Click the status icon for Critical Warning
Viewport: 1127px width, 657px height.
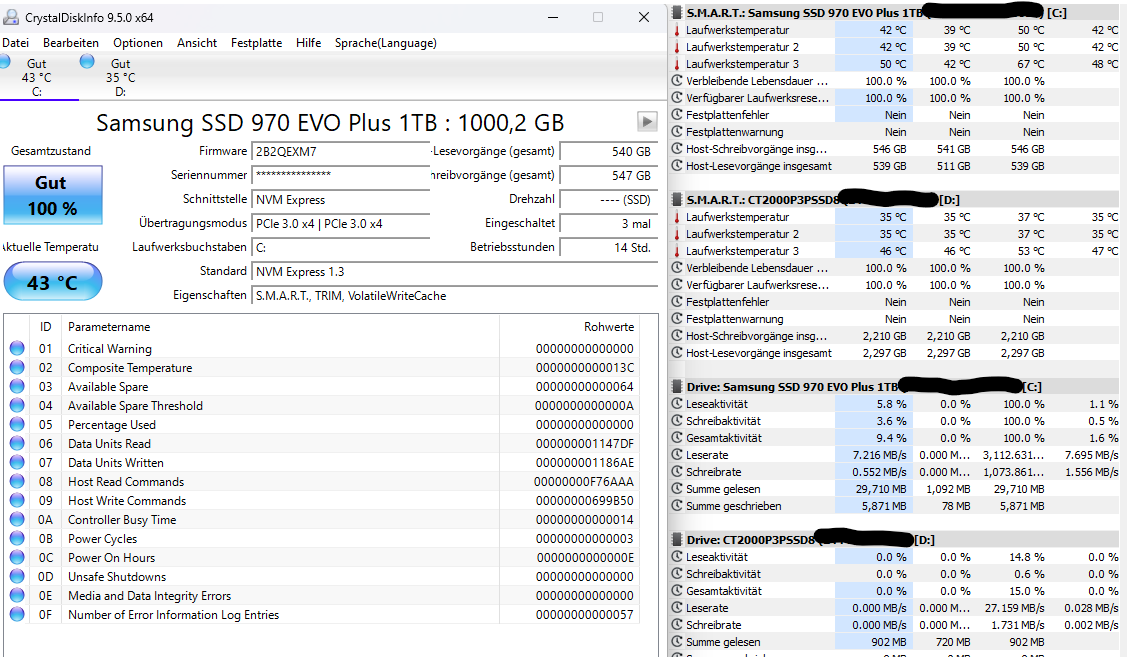click(x=17, y=349)
